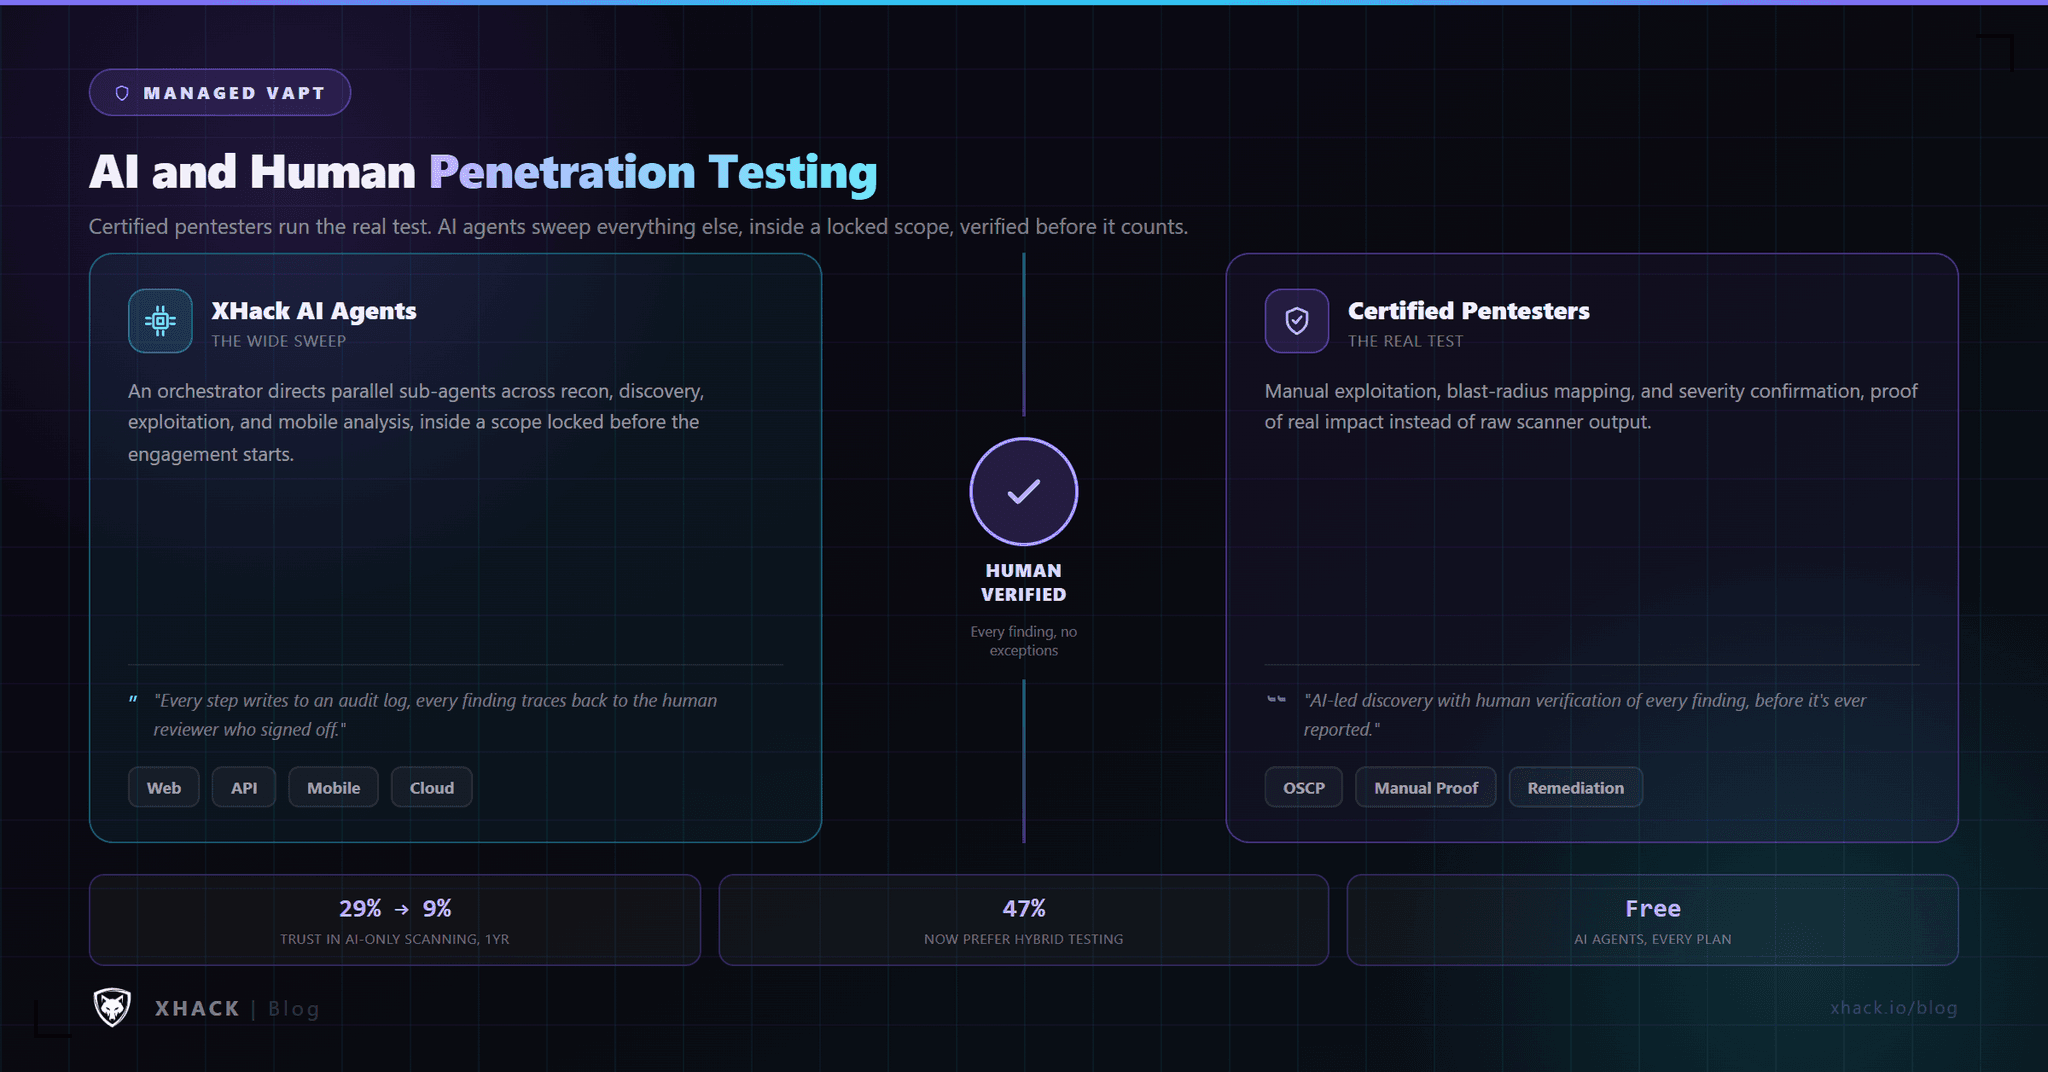Click the 'TRUST IN AI-ONLY SCANNING, 1YR' label
Image resolution: width=2048 pixels, height=1072 pixels.
[395, 939]
